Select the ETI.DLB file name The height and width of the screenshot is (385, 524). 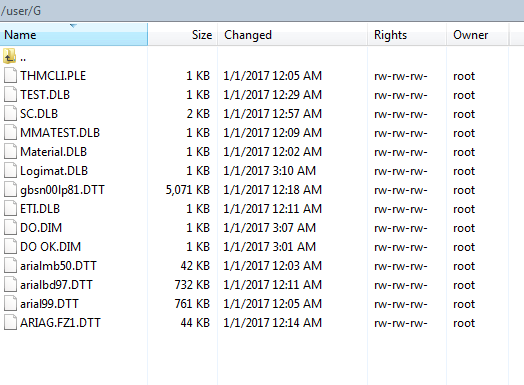[40, 209]
